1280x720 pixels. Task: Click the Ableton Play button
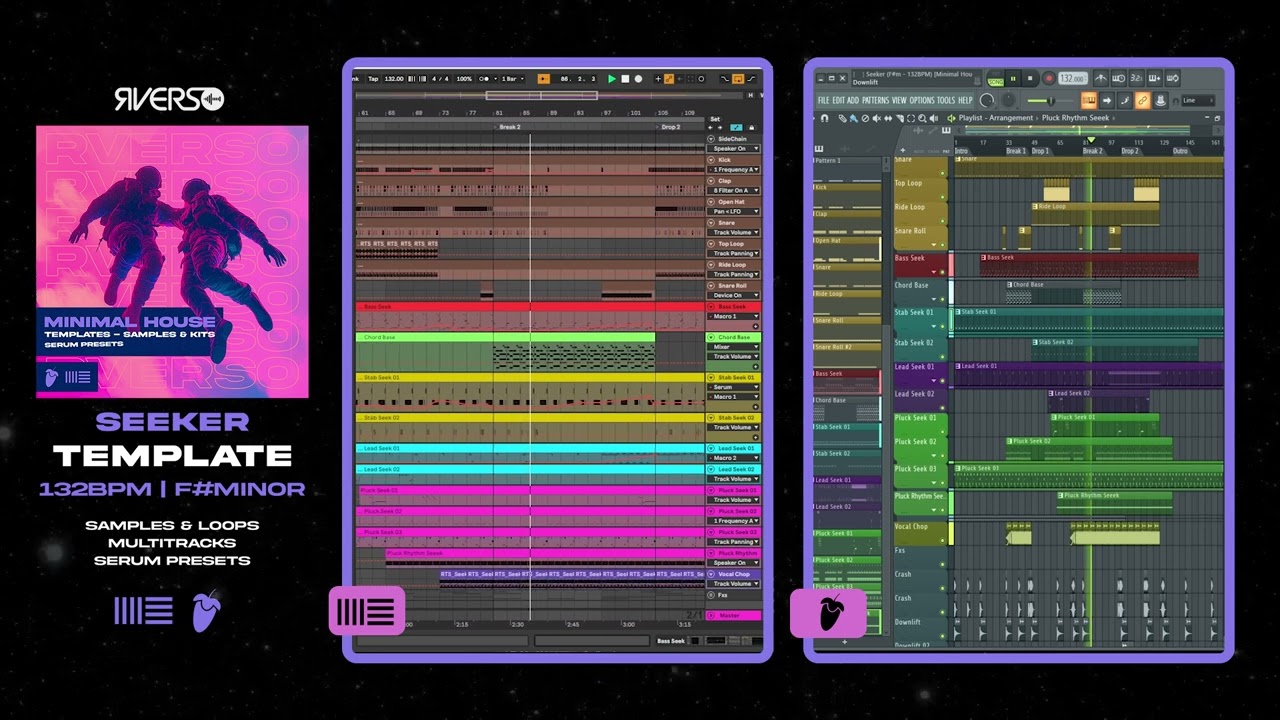click(611, 79)
